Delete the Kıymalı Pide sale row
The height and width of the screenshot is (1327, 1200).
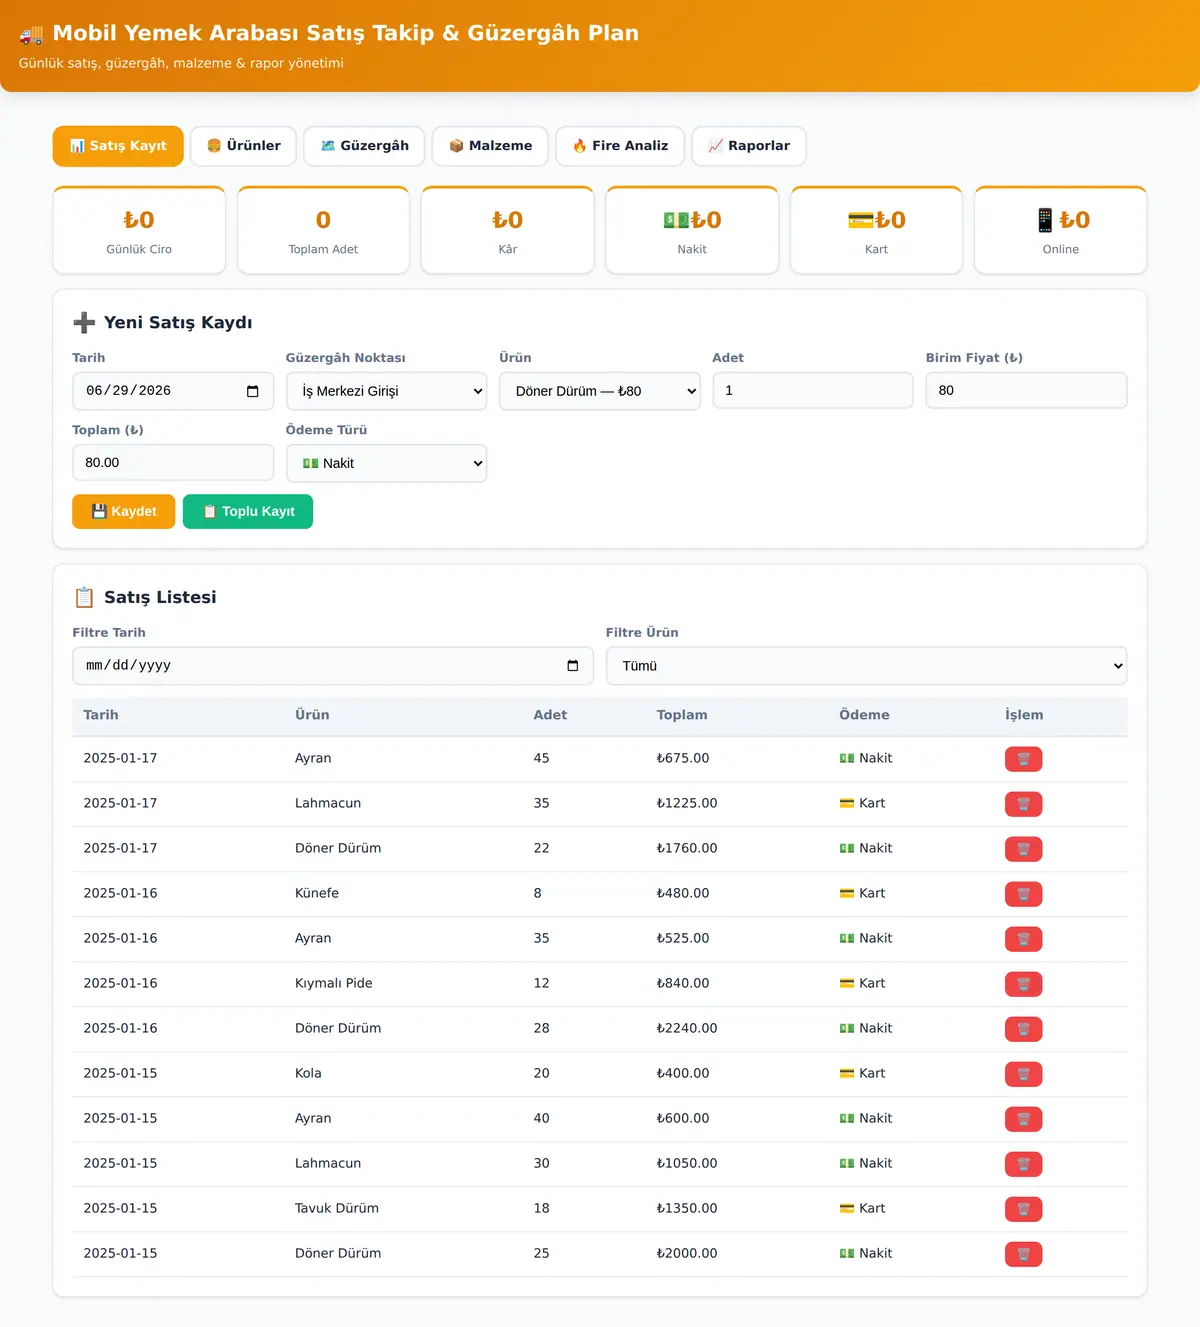pyautogui.click(x=1023, y=984)
